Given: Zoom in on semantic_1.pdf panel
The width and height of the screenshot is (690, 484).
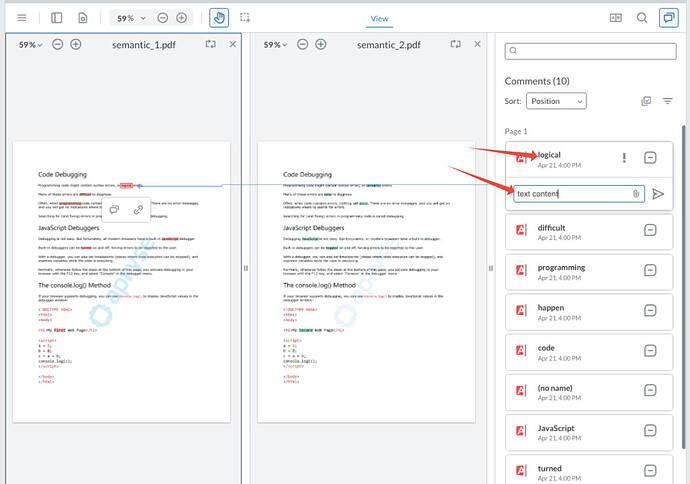Looking at the screenshot, I should tap(76, 44).
